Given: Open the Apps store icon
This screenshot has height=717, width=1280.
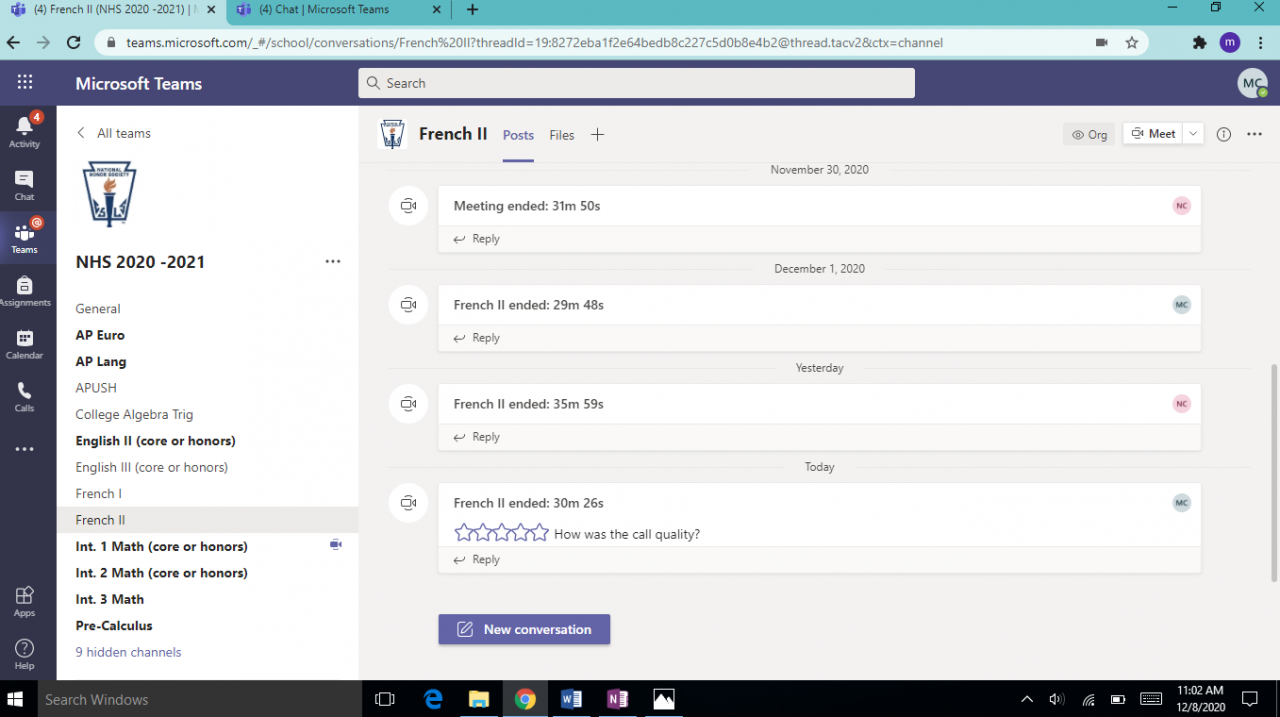Looking at the screenshot, I should pyautogui.click(x=24, y=601).
